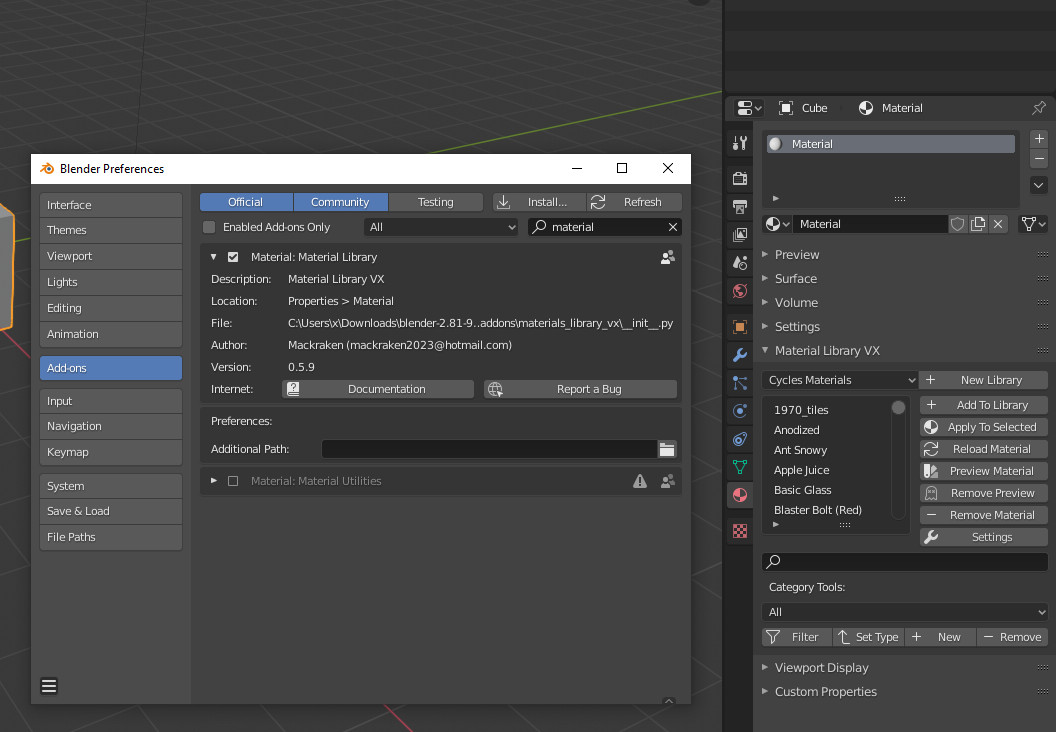This screenshot has height=732, width=1056.
Task: Switch to World properties tab icon
Action: (740, 291)
